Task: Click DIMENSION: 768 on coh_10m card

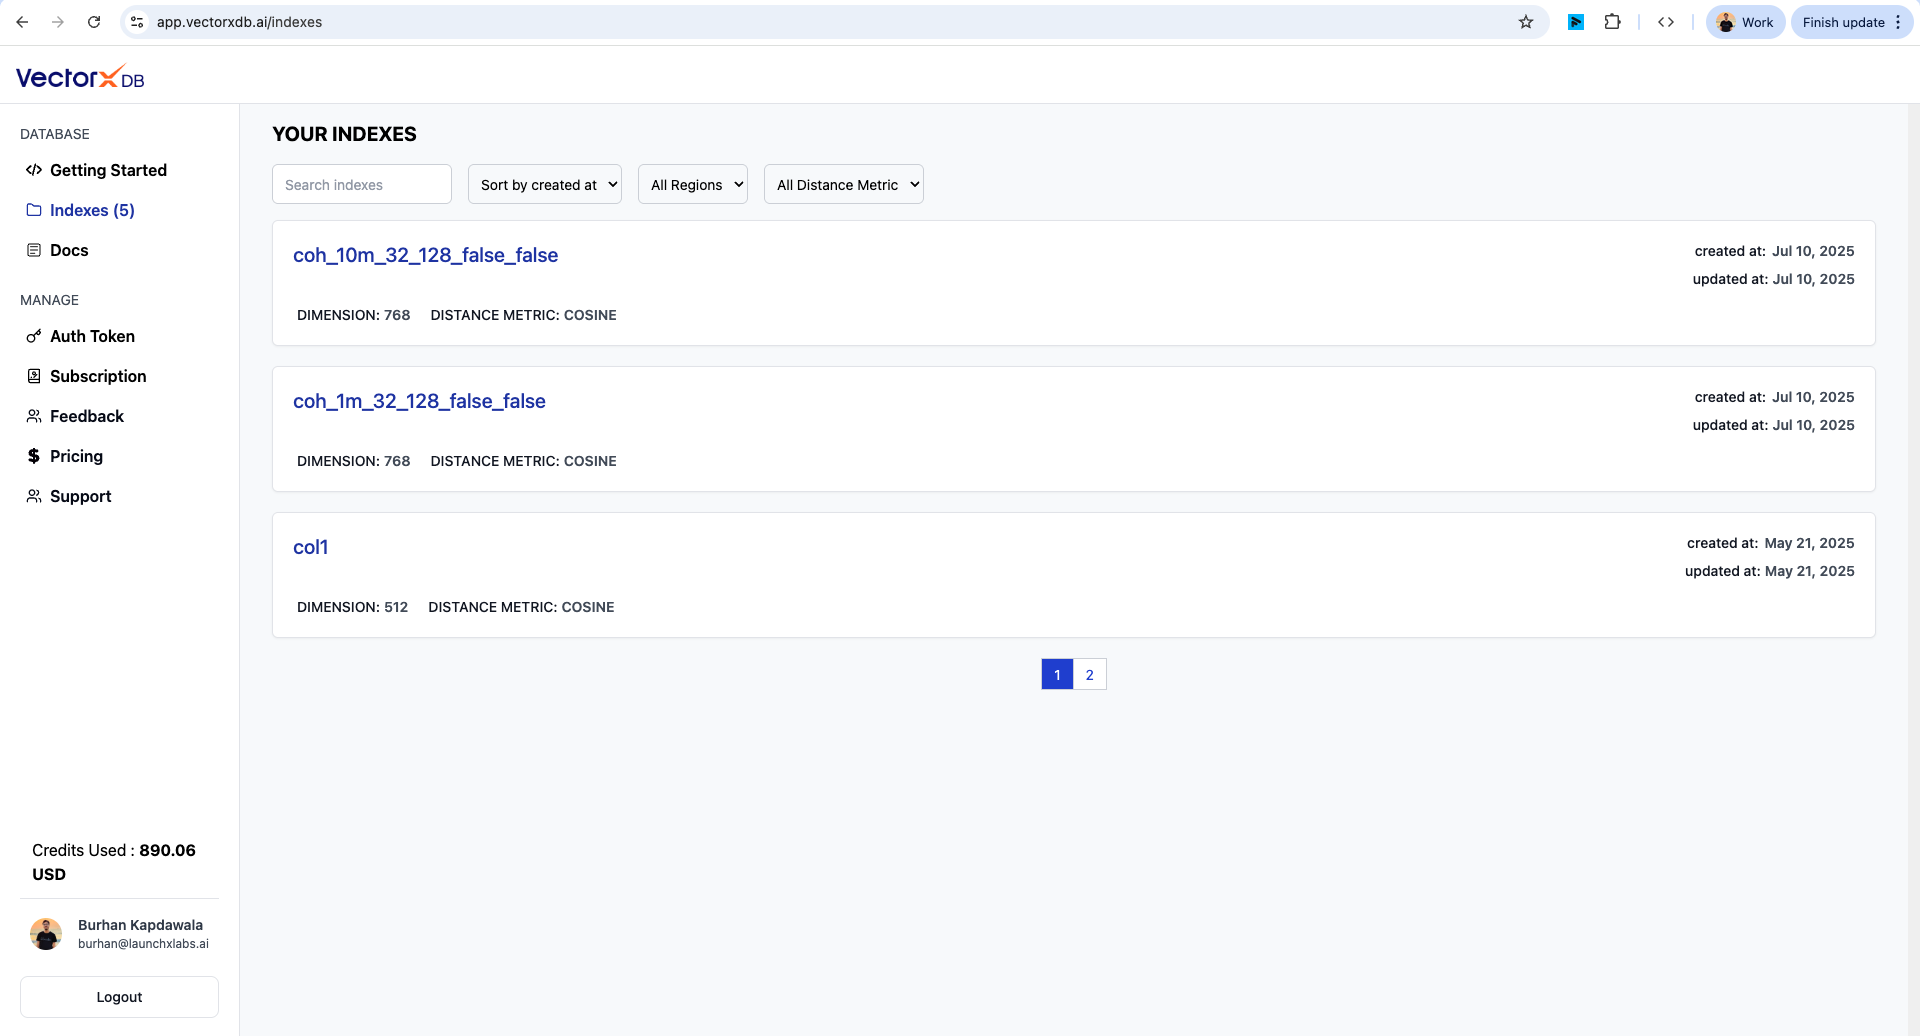Action: tap(353, 315)
